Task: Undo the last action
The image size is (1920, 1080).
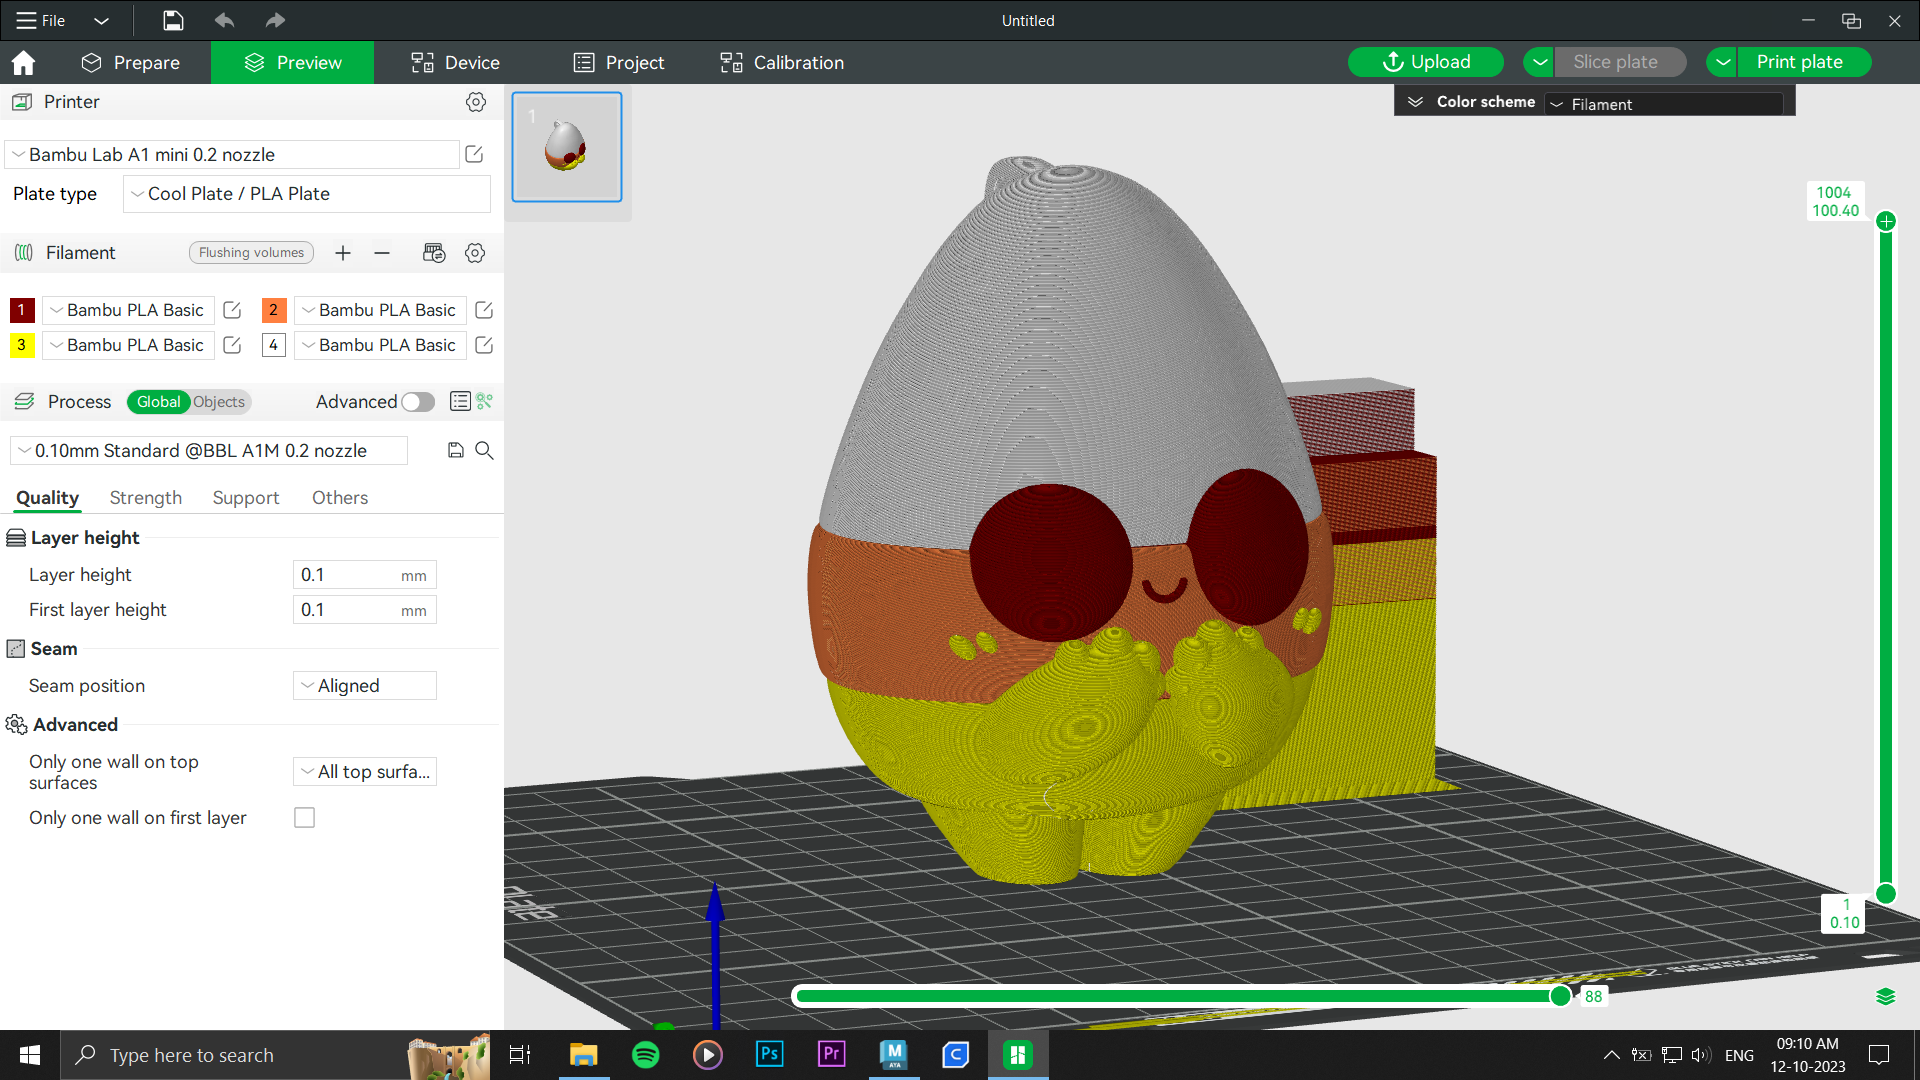Action: [224, 20]
